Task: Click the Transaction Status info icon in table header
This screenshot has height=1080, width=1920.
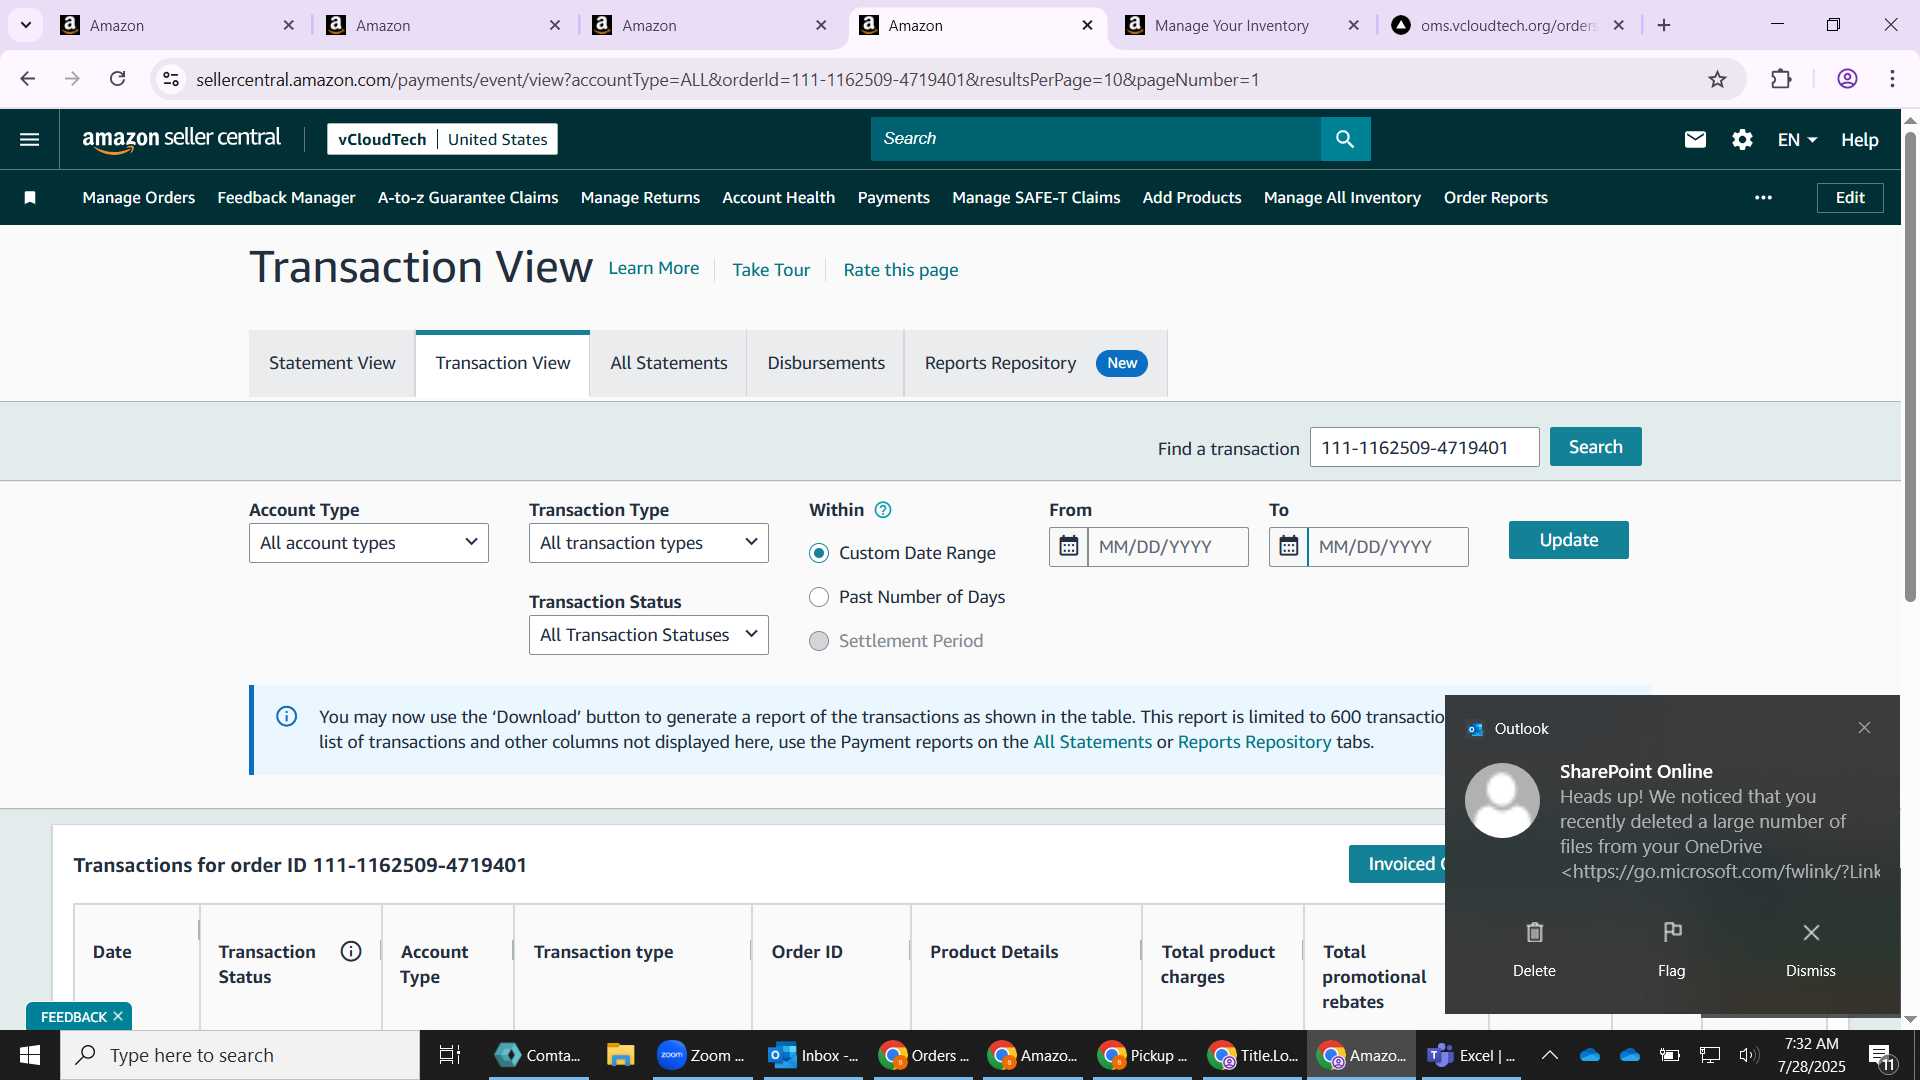Action: click(351, 952)
